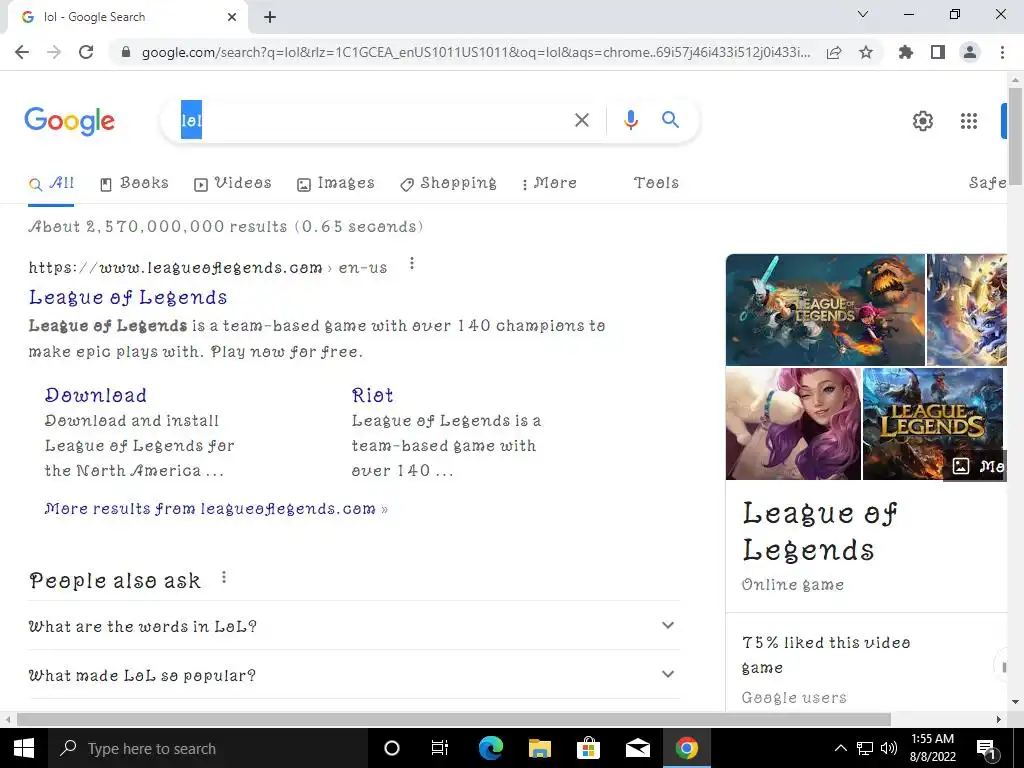The image size is (1024, 768).
Task: Open search Tools options
Action: point(656,183)
